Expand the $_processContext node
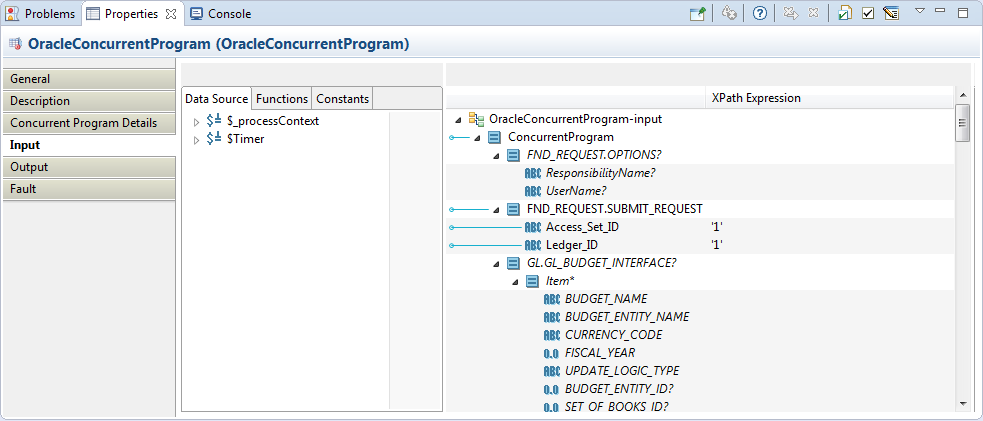The width and height of the screenshot is (983, 421). tap(197, 122)
